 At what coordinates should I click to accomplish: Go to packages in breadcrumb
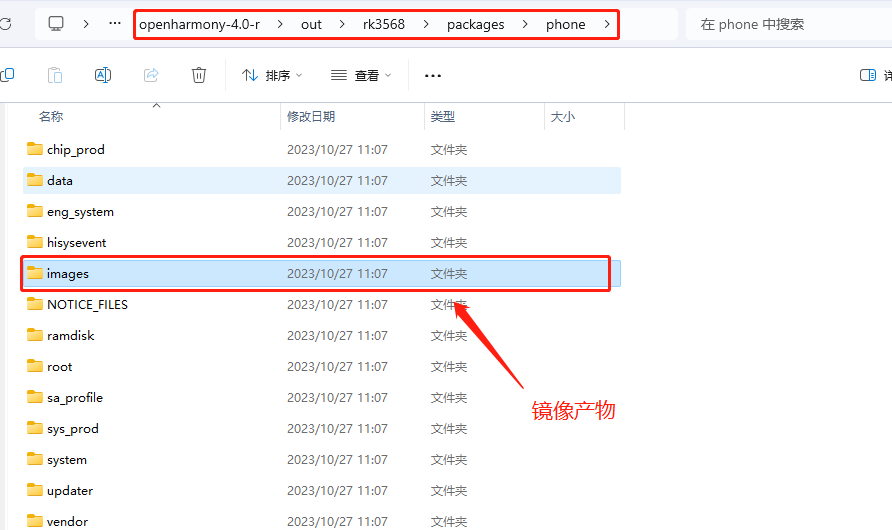pyautogui.click(x=476, y=24)
